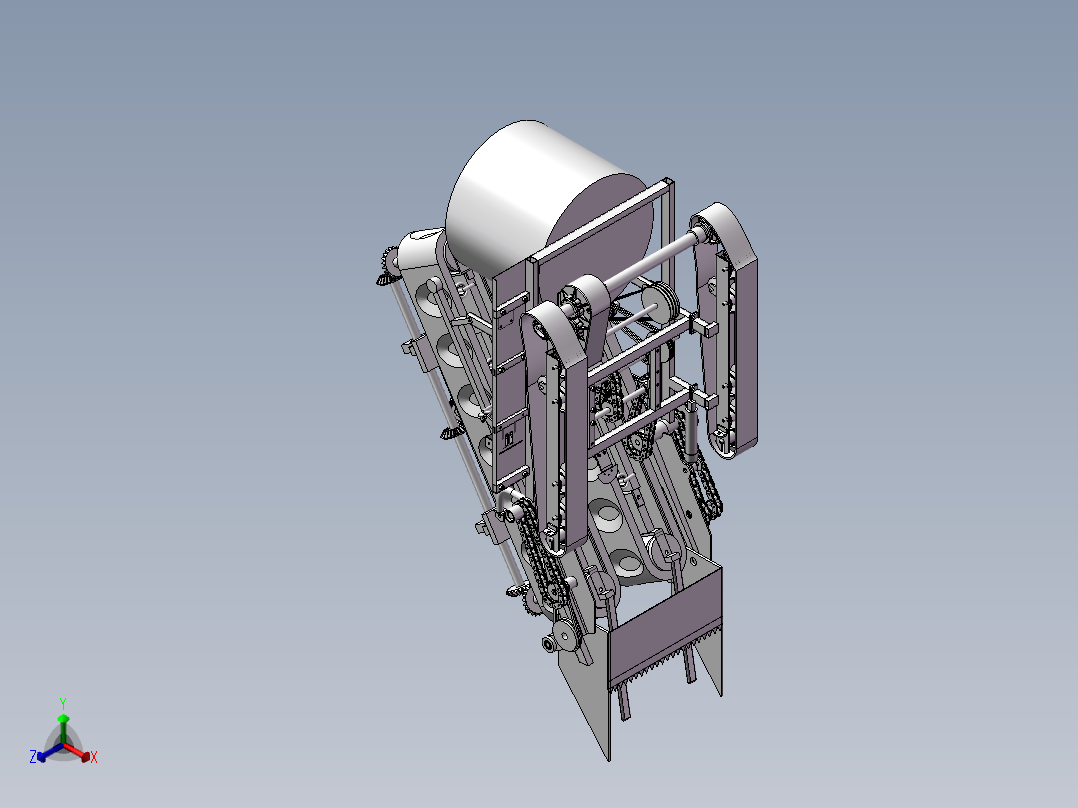Click the red X axis of the orientation triad
1078x808 pixels.
(x=78, y=752)
